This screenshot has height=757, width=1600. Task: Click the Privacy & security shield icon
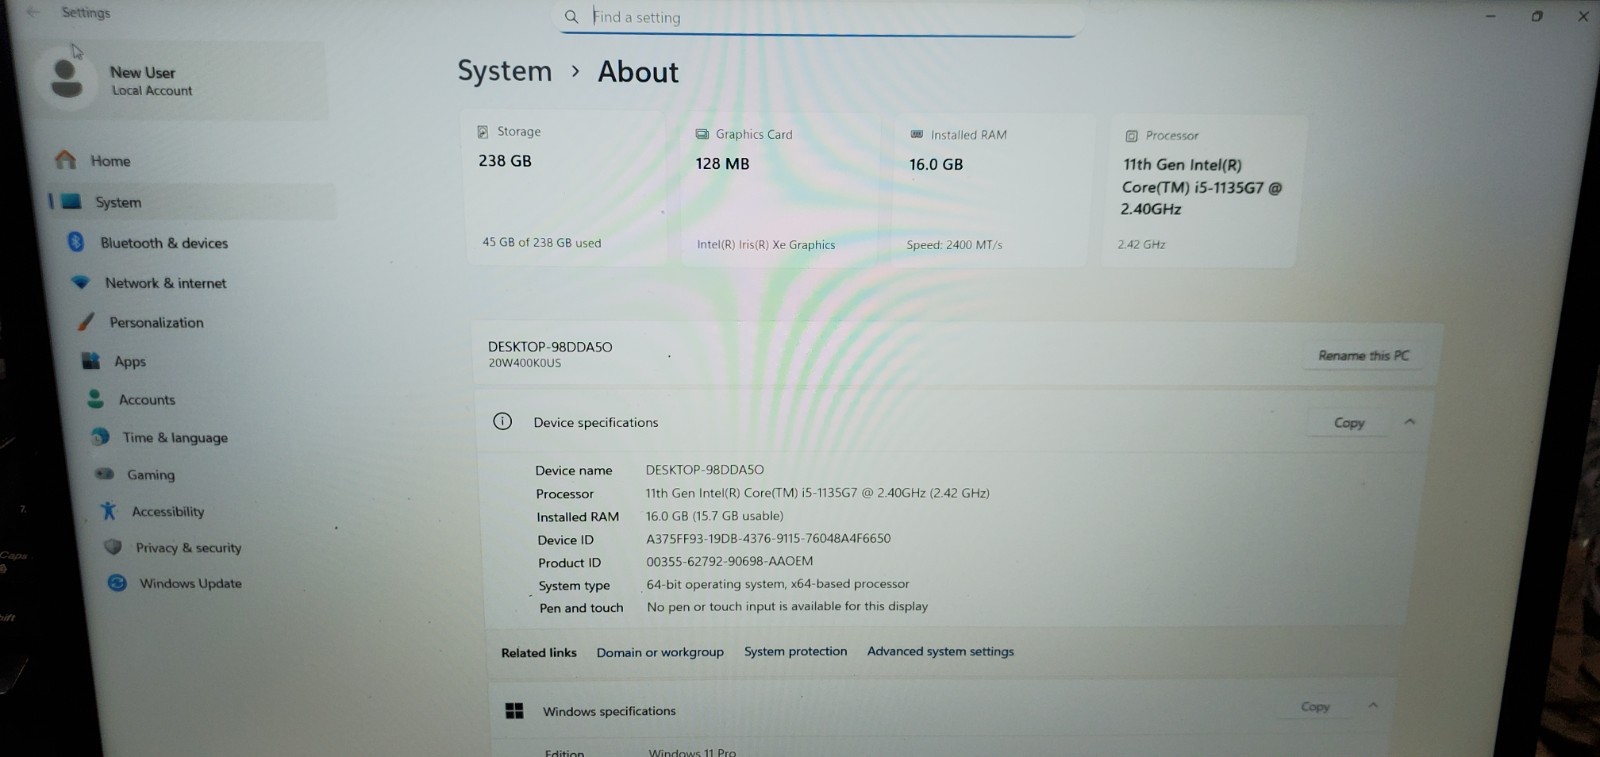[113, 547]
